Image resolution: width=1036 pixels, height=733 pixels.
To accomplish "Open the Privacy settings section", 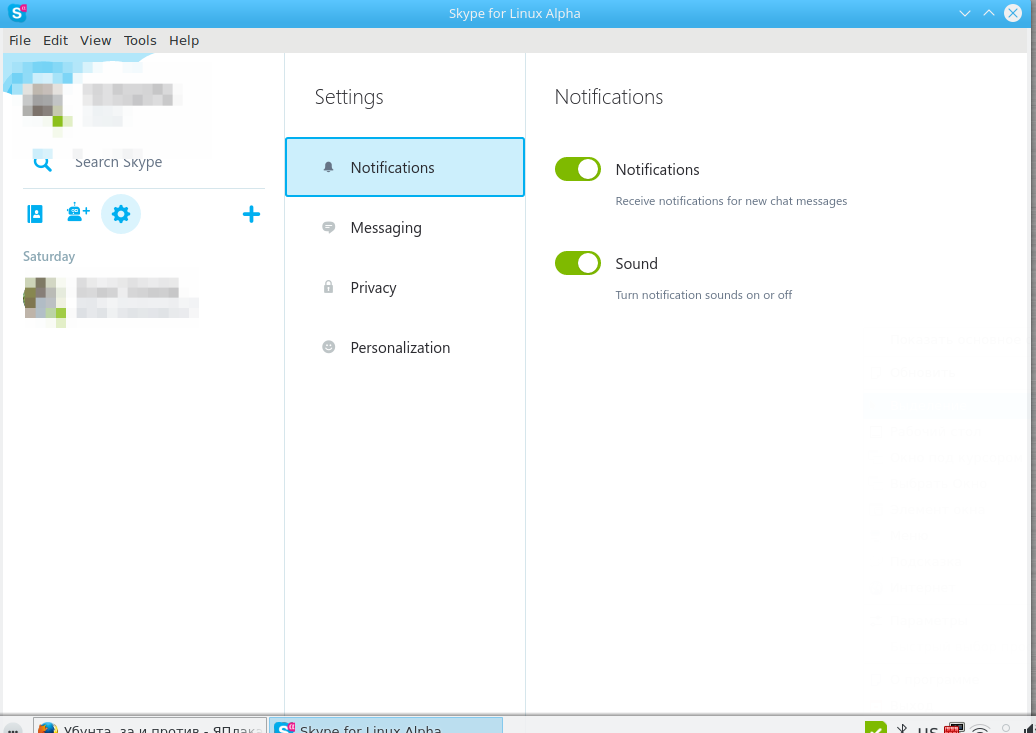I will (x=405, y=288).
